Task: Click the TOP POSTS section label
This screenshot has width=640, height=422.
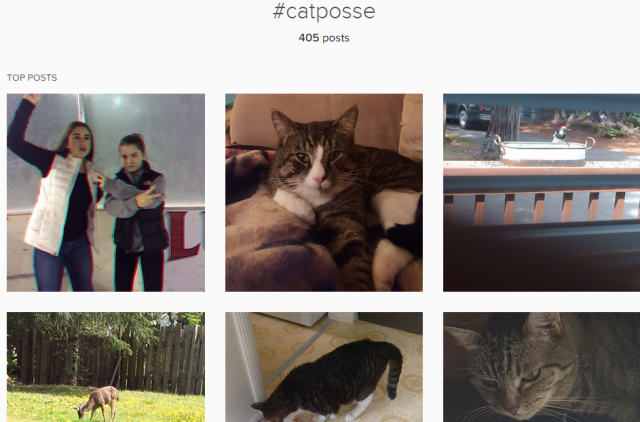Action: (x=32, y=78)
